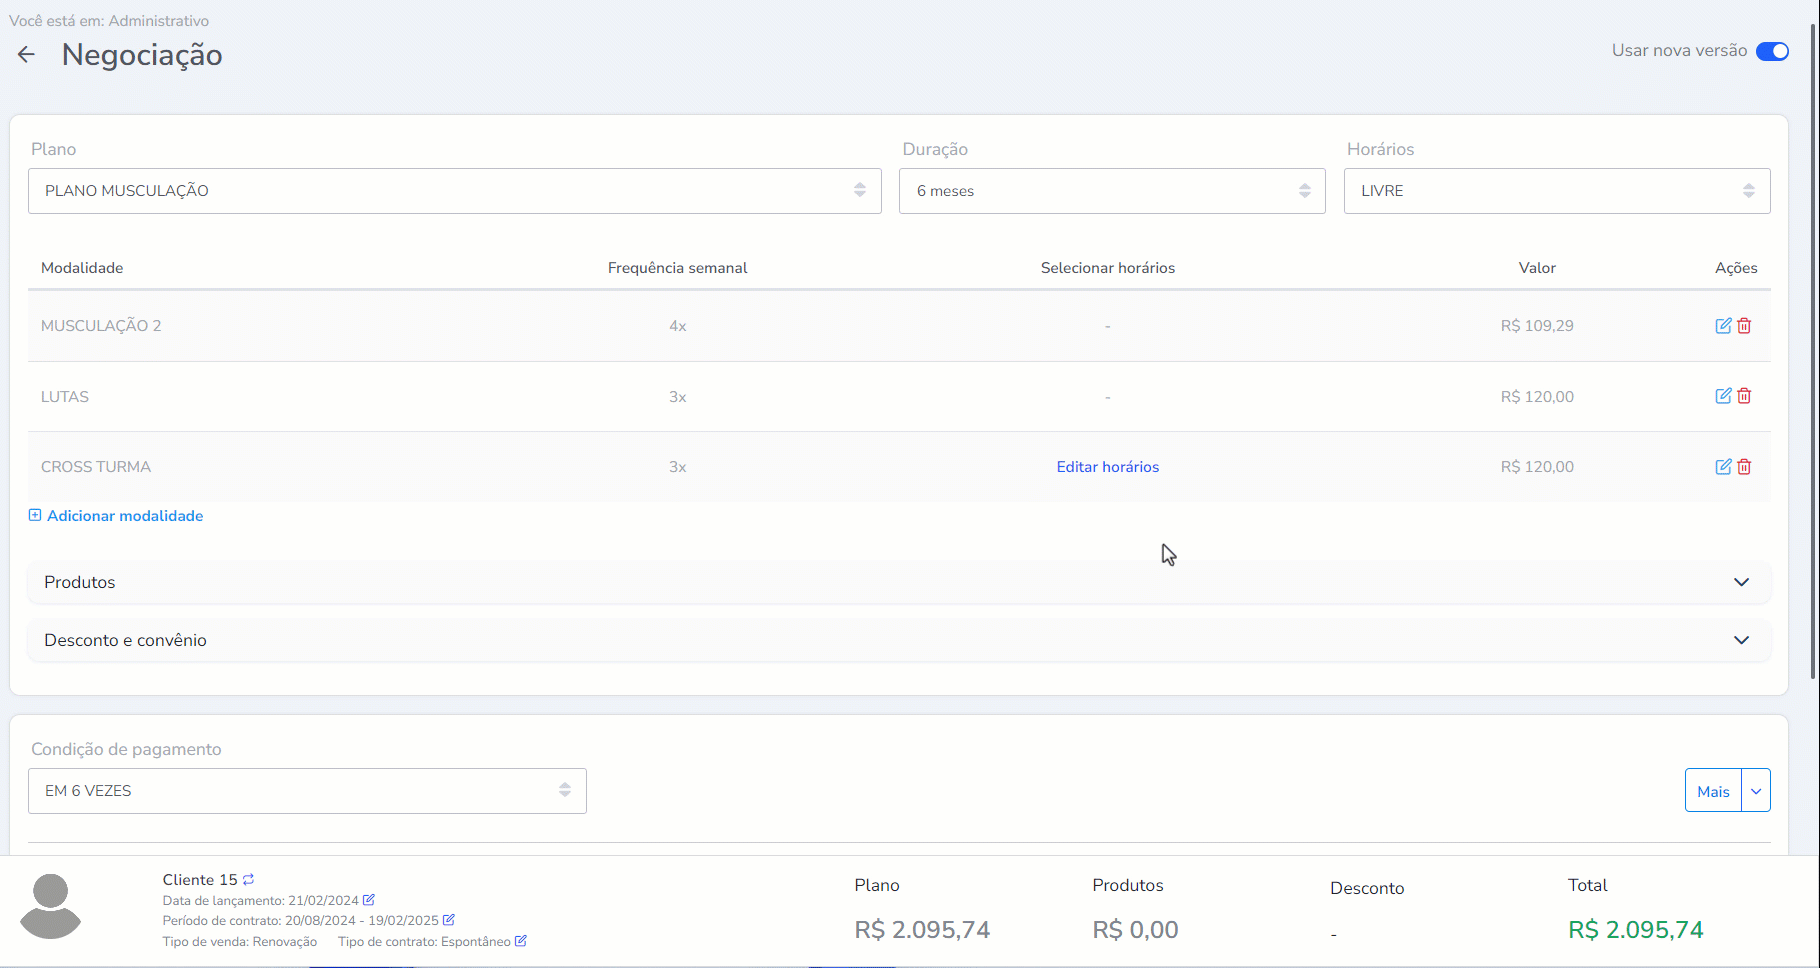The height and width of the screenshot is (968, 1820).
Task: Edit the CROSS TURMA modality row
Action: (x=1723, y=467)
